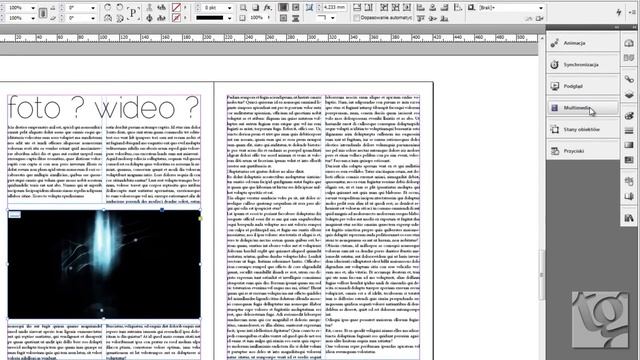The width and height of the screenshot is (640, 360).
Task: Click the 4.233 mm gap value field
Action: click(334, 7)
